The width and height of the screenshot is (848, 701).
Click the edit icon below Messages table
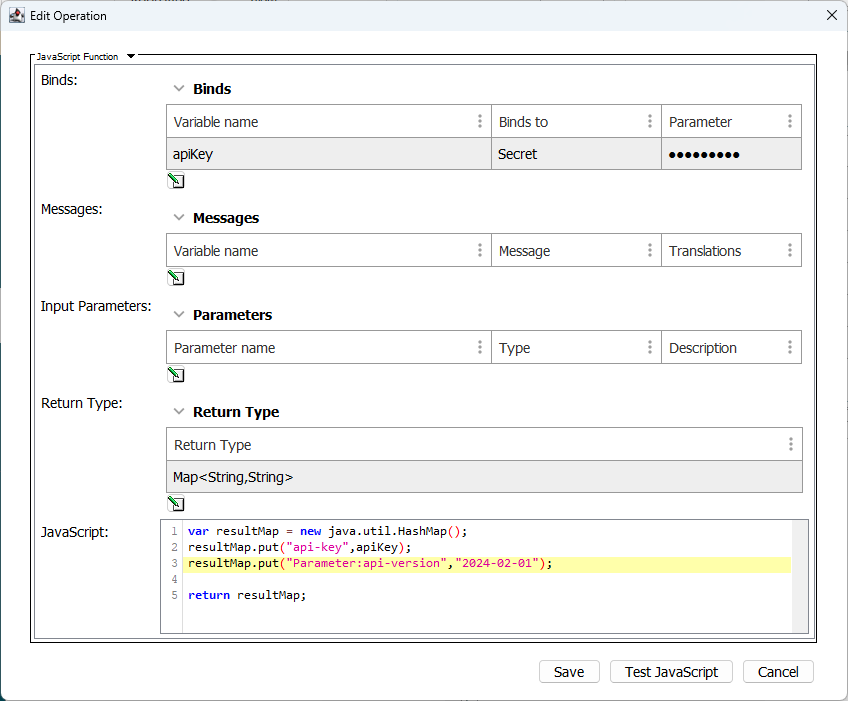(176, 278)
